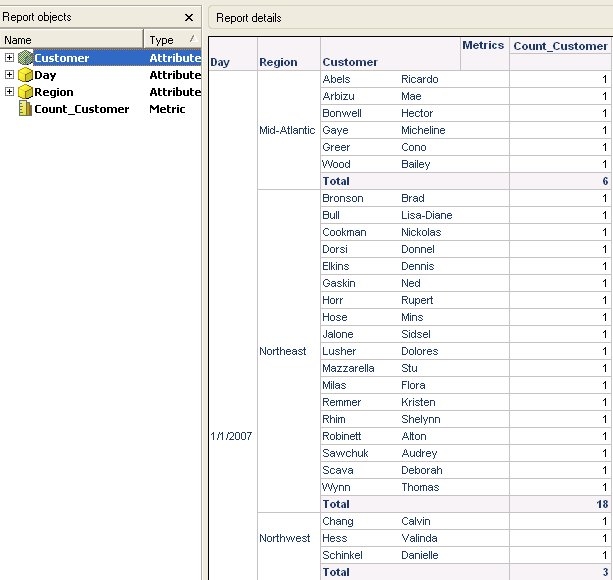This screenshot has height=580, width=613.
Task: Click customer first name Micheline
Action: coord(423,130)
